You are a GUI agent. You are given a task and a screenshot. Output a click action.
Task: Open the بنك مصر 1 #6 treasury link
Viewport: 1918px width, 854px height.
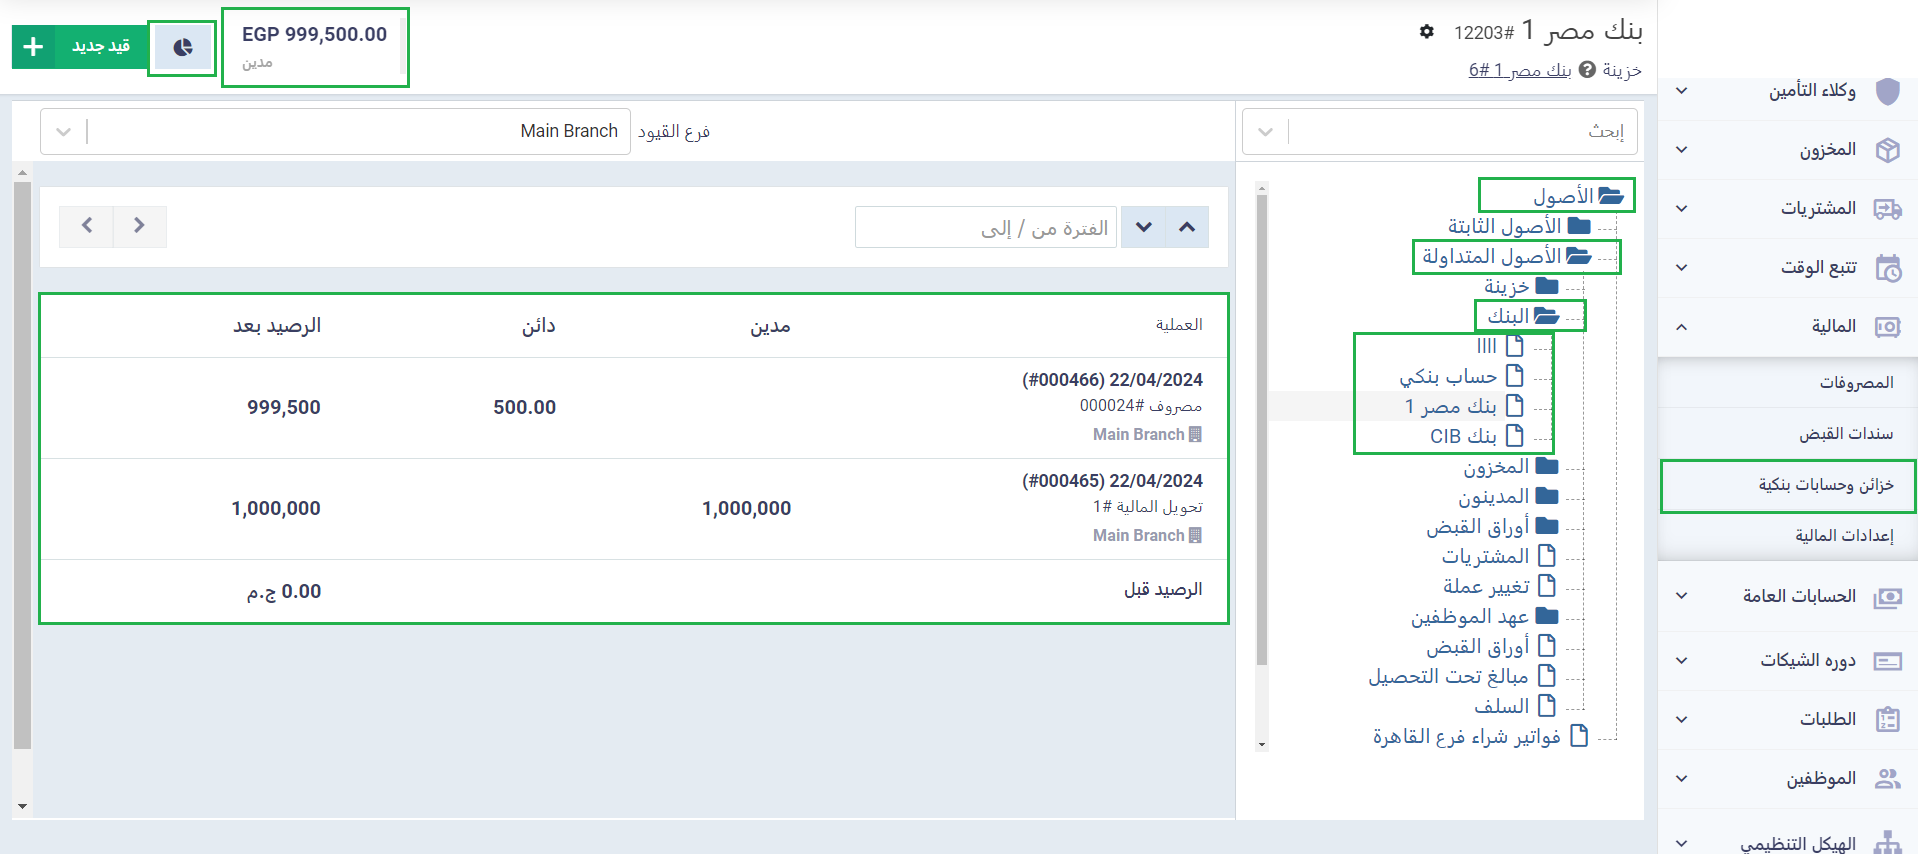(x=1520, y=70)
